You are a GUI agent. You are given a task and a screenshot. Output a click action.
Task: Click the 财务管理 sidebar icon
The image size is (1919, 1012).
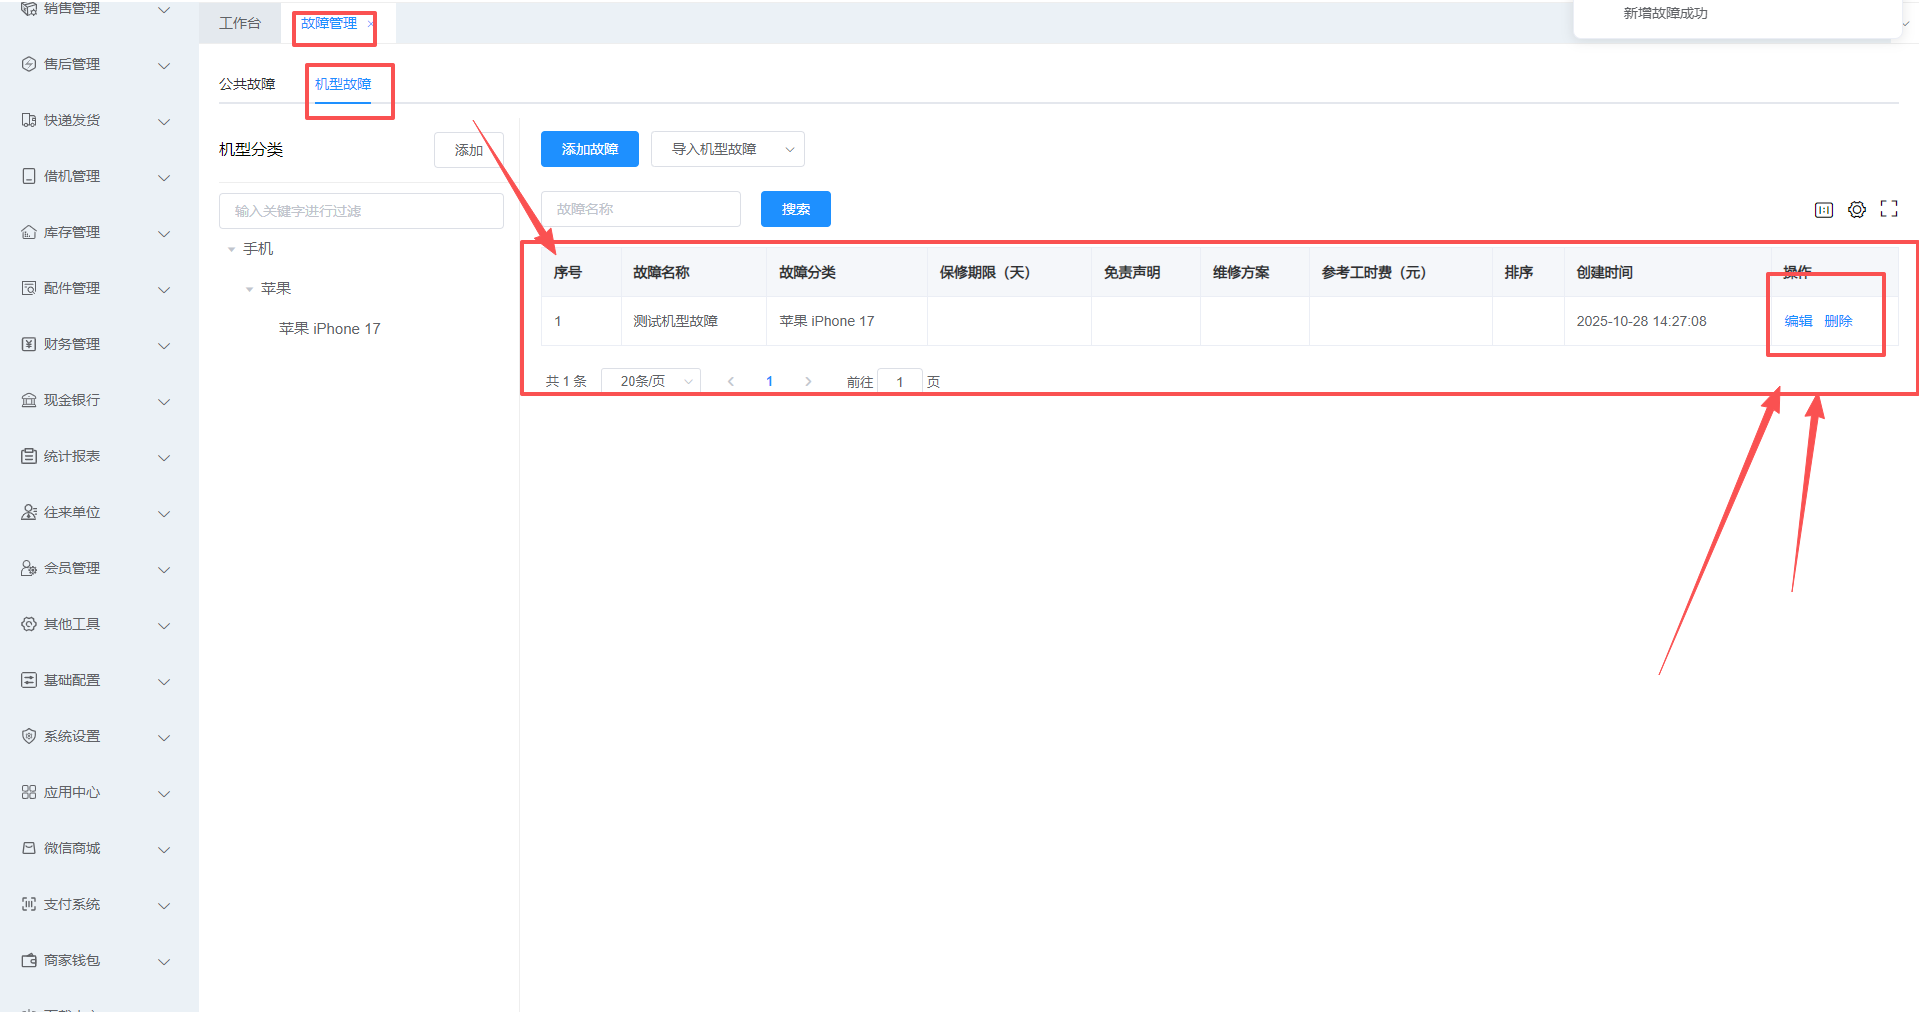coord(29,344)
